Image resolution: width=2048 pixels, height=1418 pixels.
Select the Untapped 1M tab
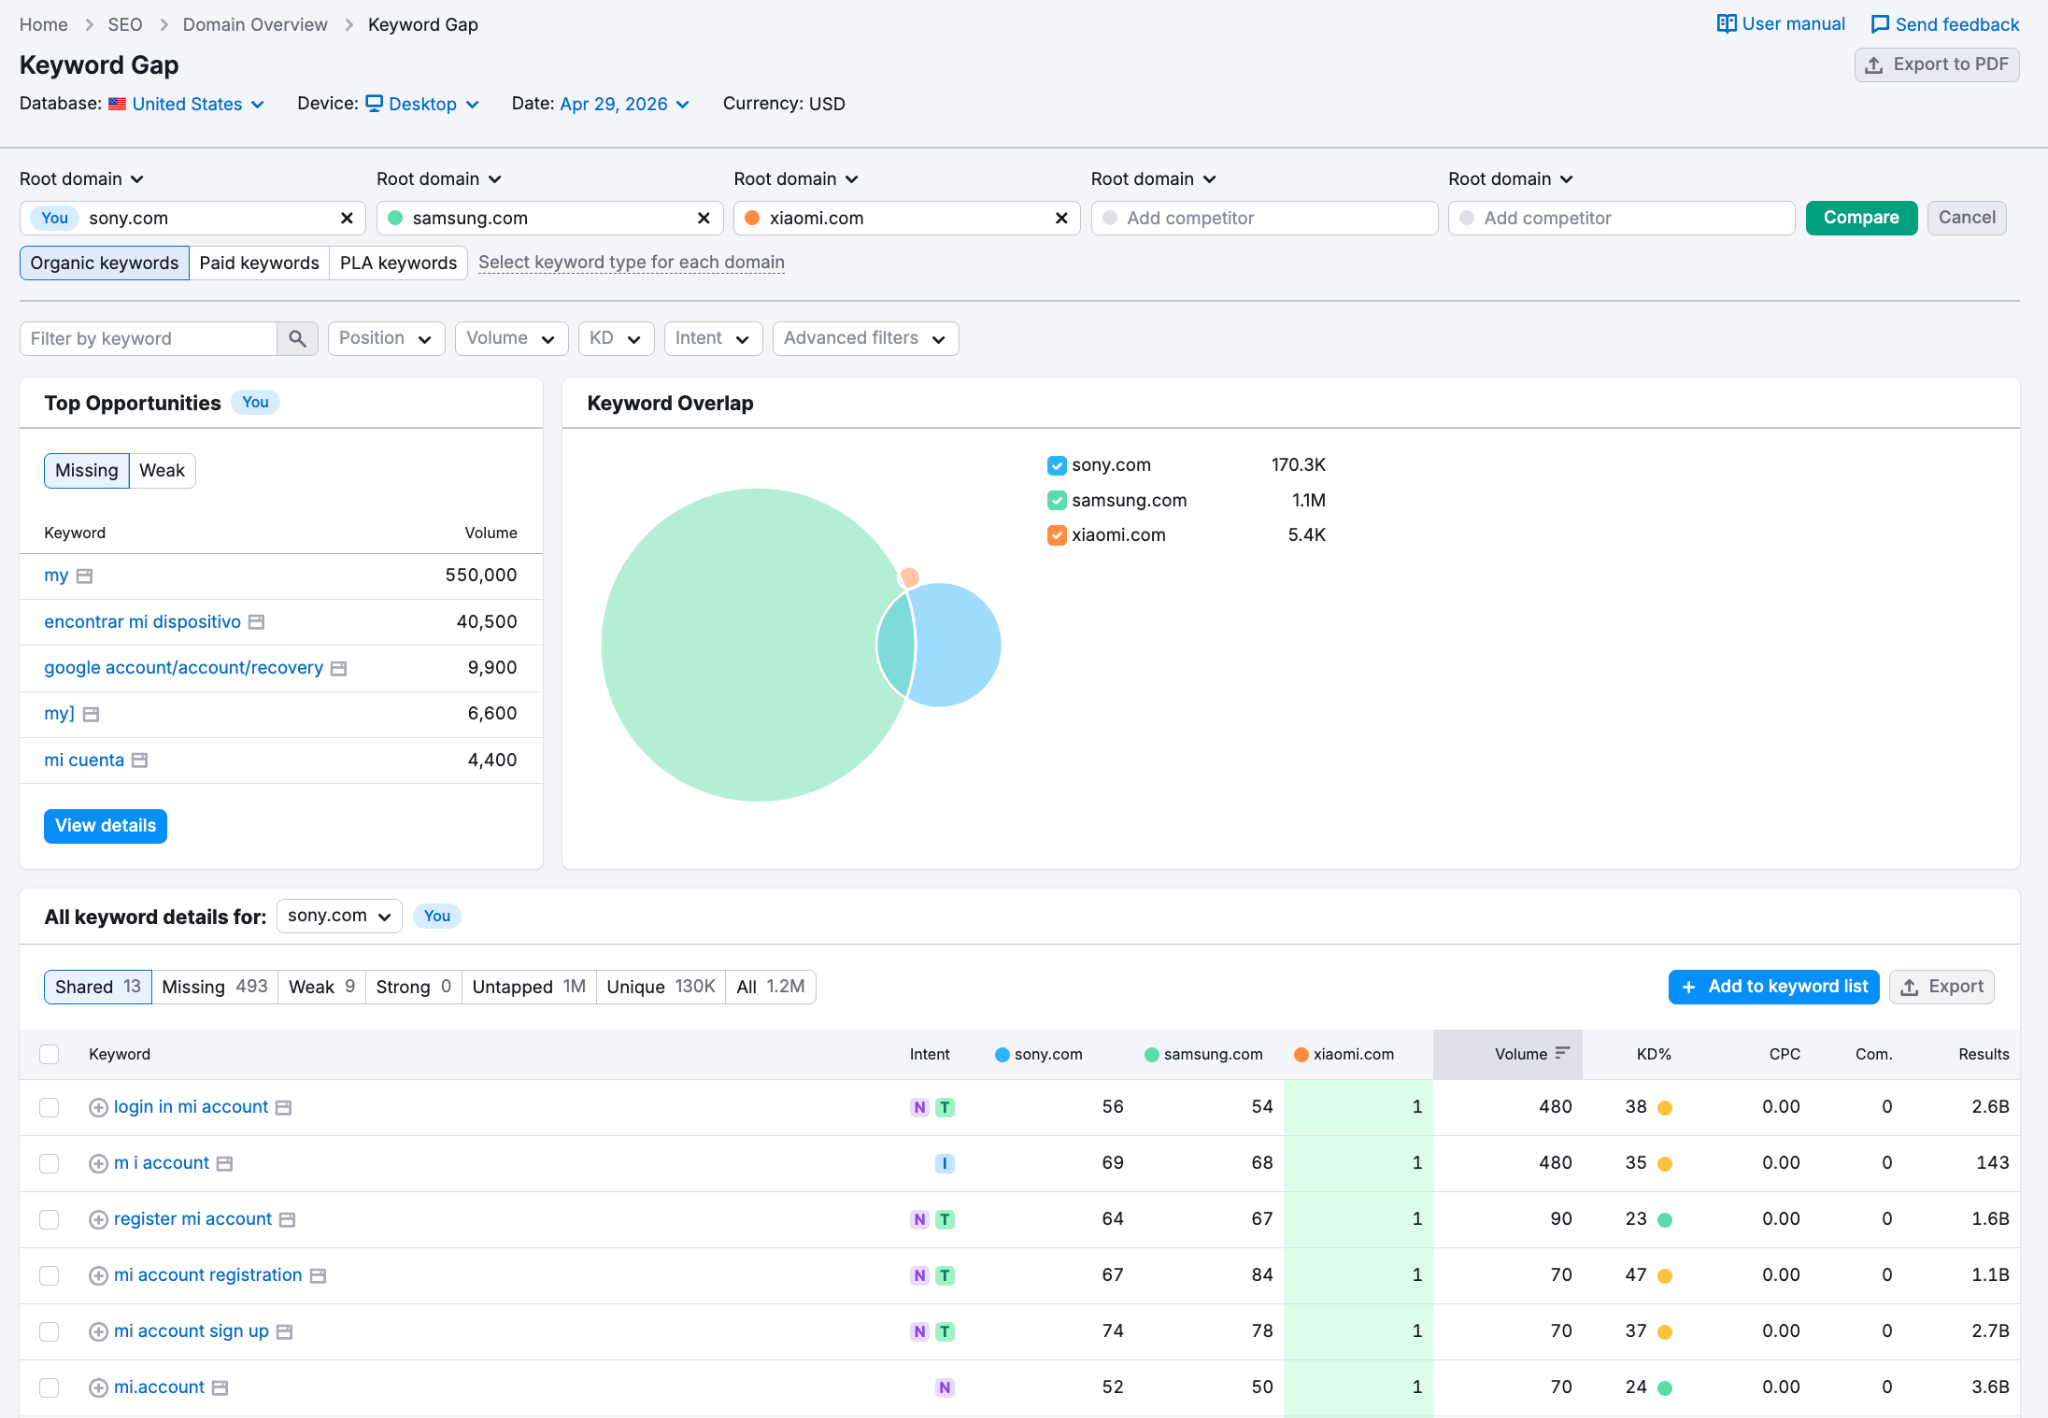[x=529, y=987]
